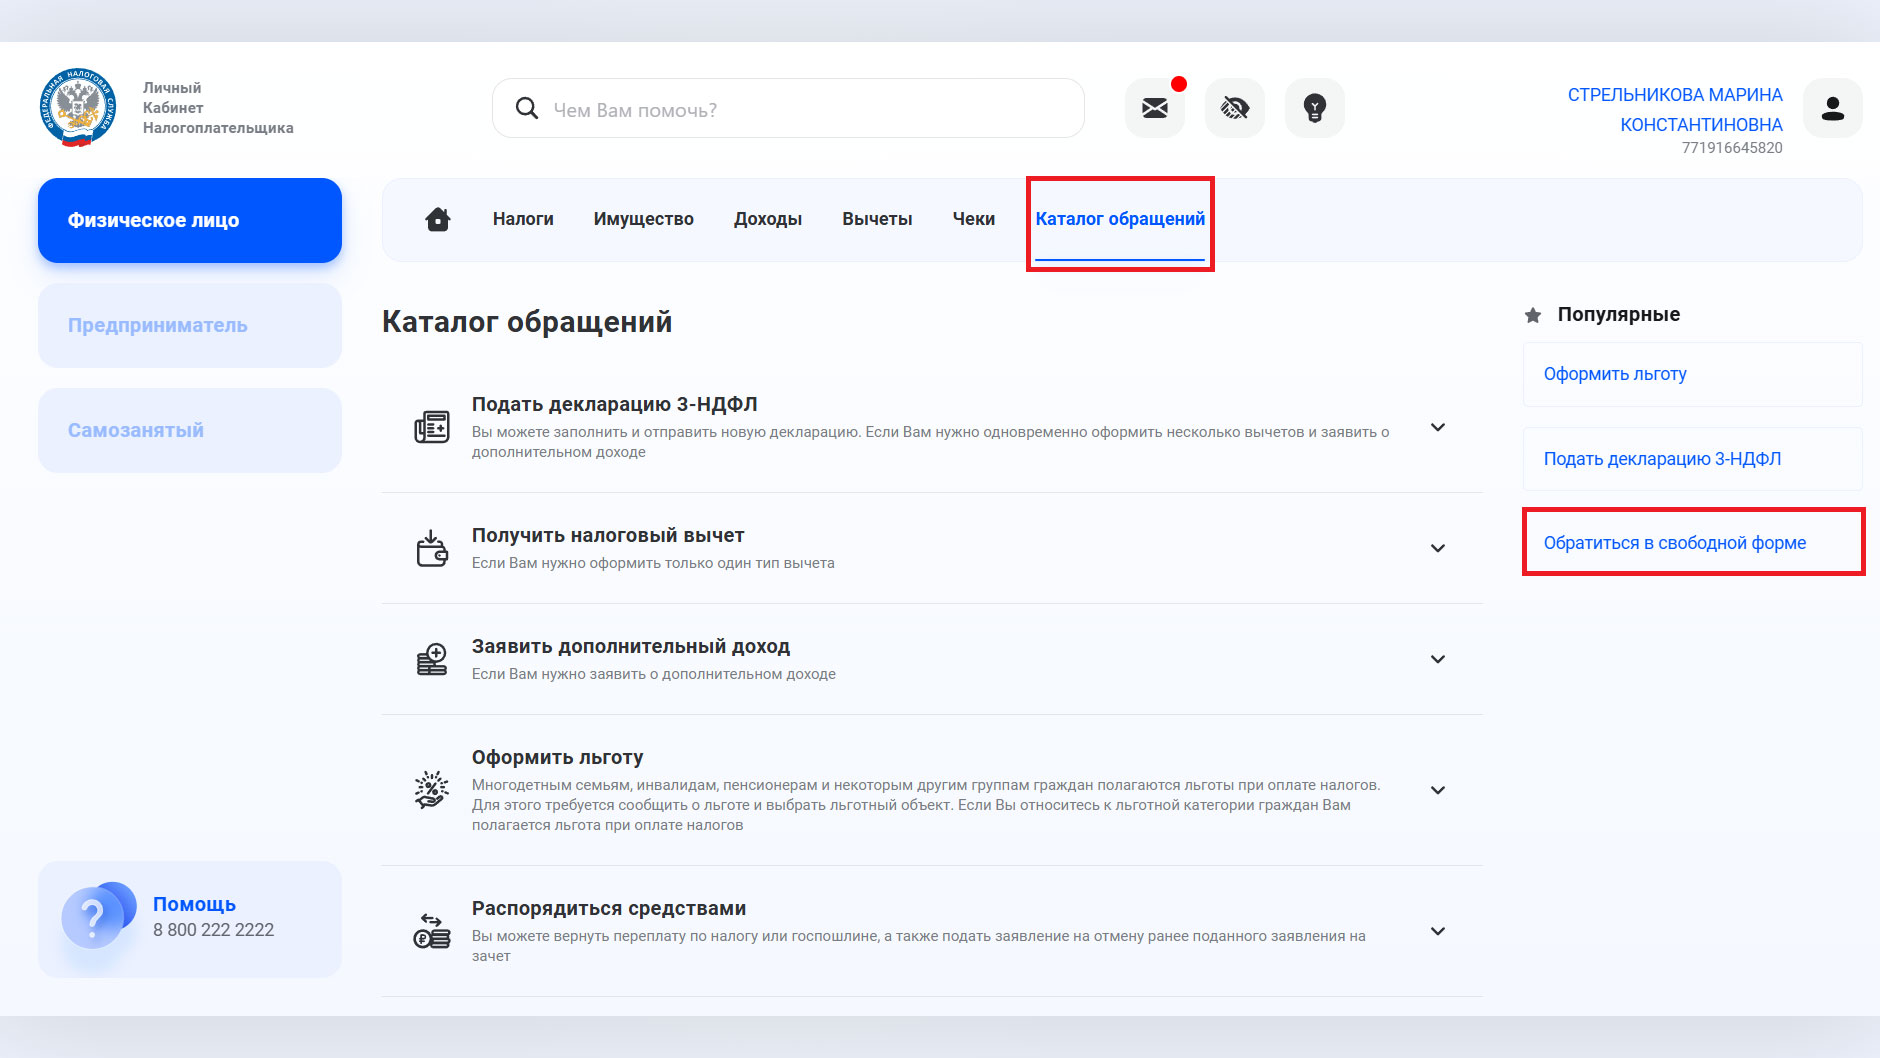
Task: Click the Чем Вам помочь search field
Action: (800, 109)
